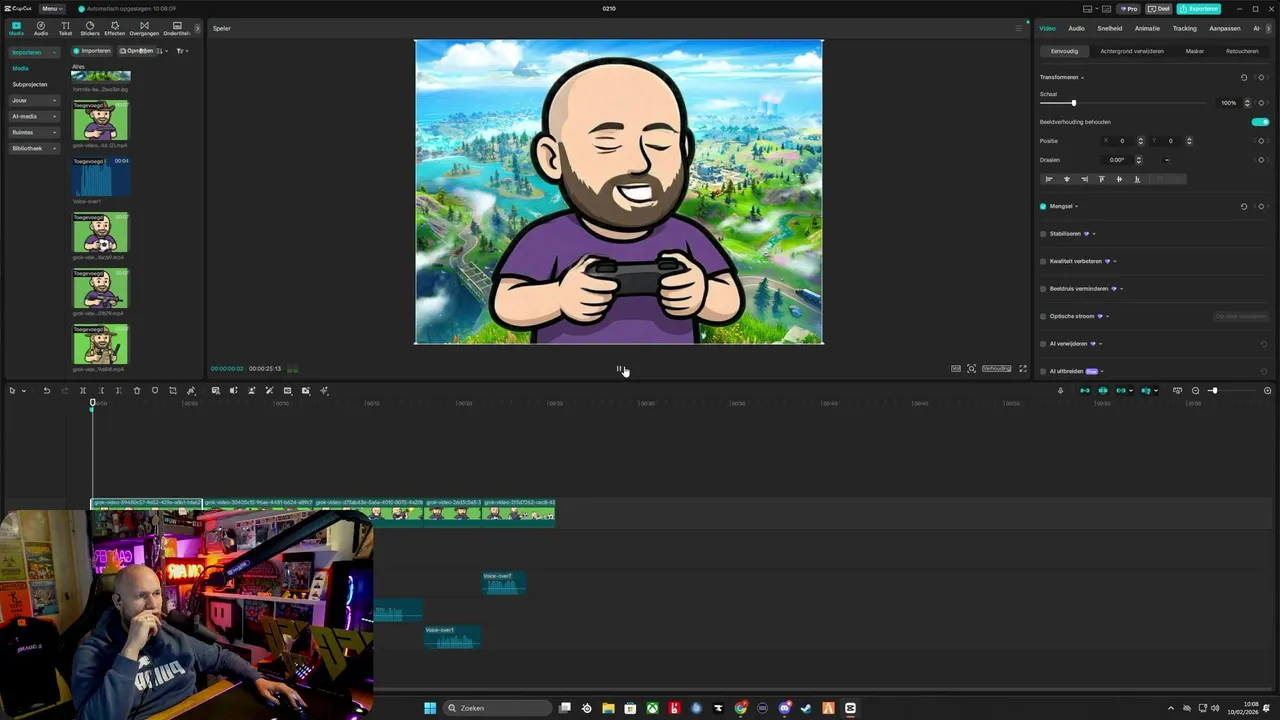Click the Opnemen record button
1280x720 pixels.
pos(137,51)
